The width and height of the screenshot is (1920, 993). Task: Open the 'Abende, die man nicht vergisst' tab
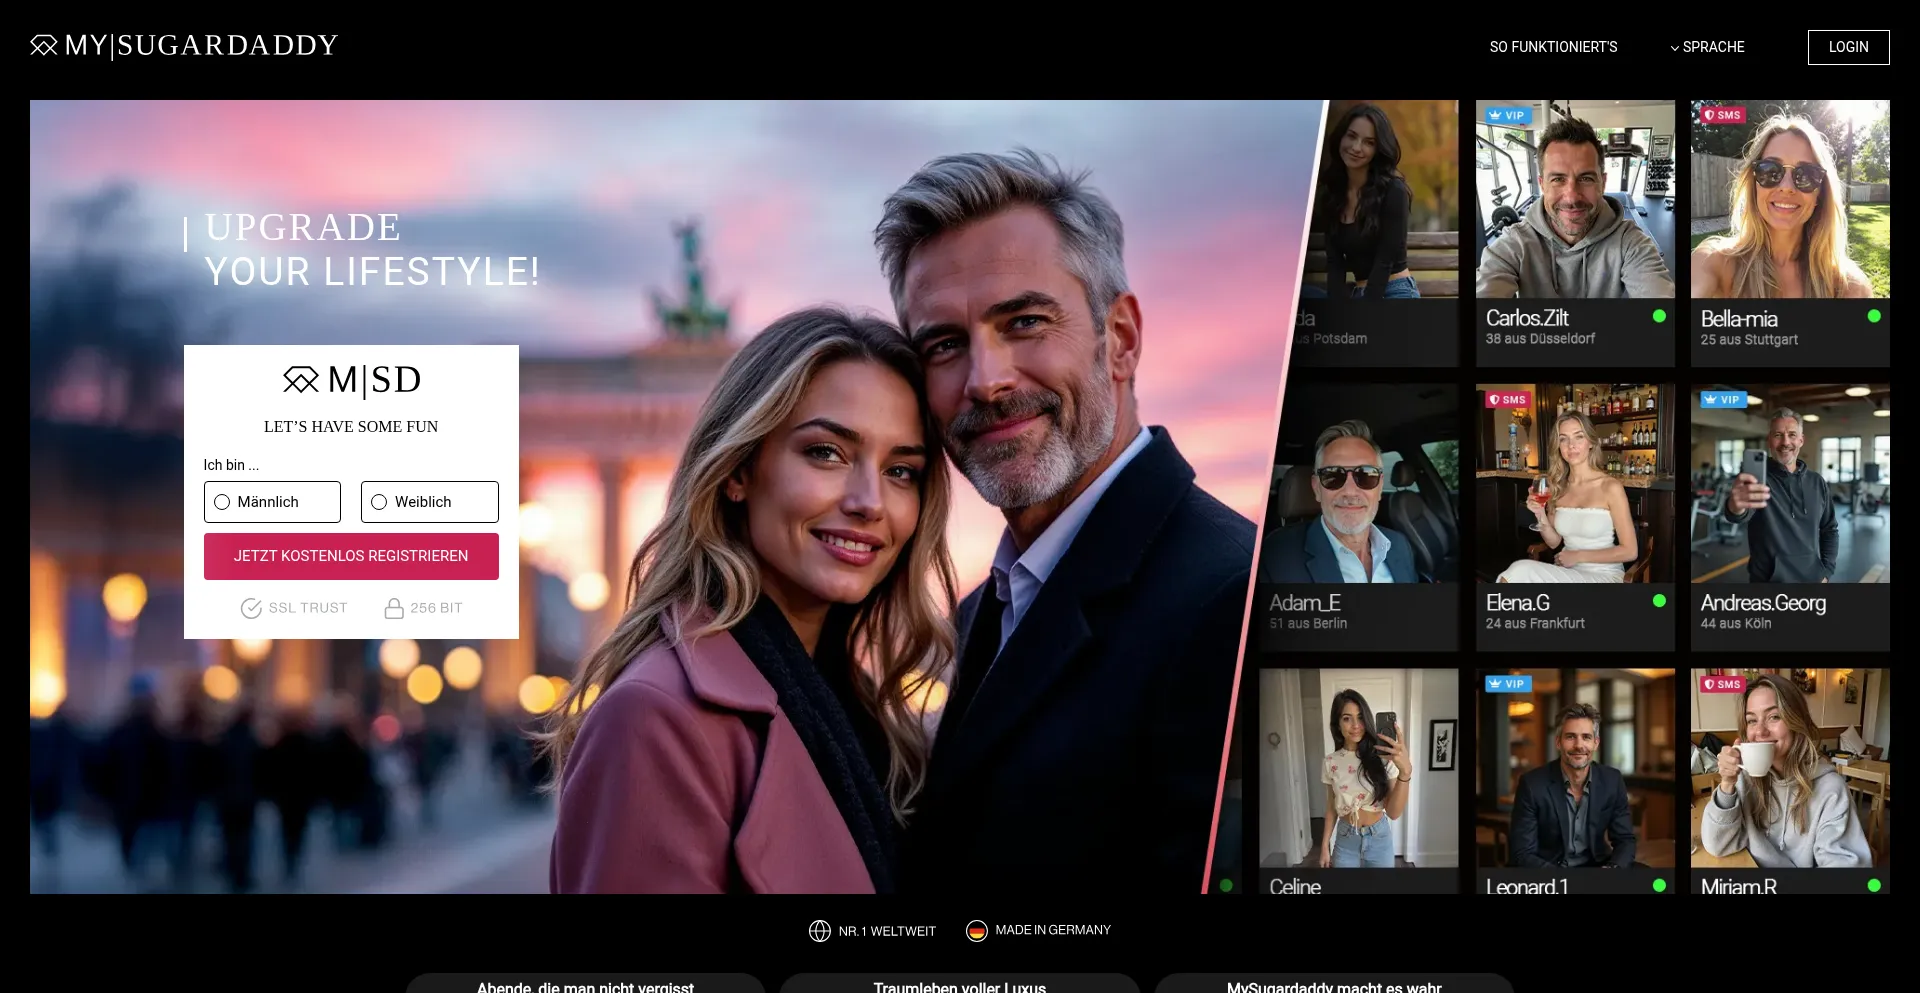[585, 985]
